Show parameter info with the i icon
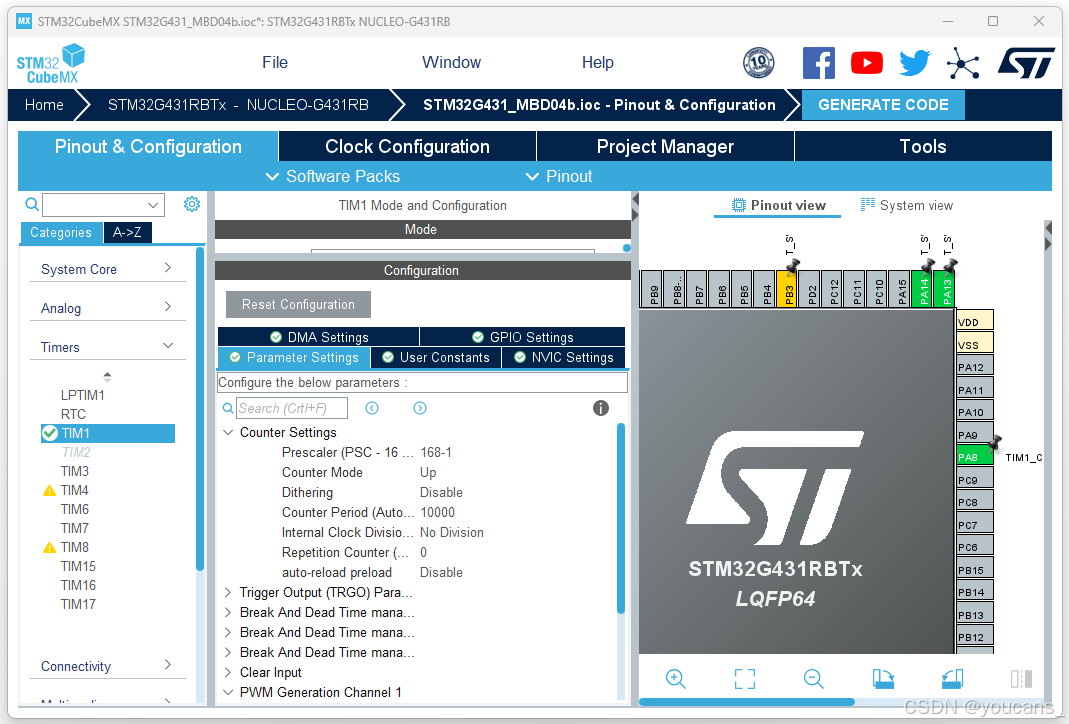Image resolution: width=1069 pixels, height=724 pixels. (601, 408)
